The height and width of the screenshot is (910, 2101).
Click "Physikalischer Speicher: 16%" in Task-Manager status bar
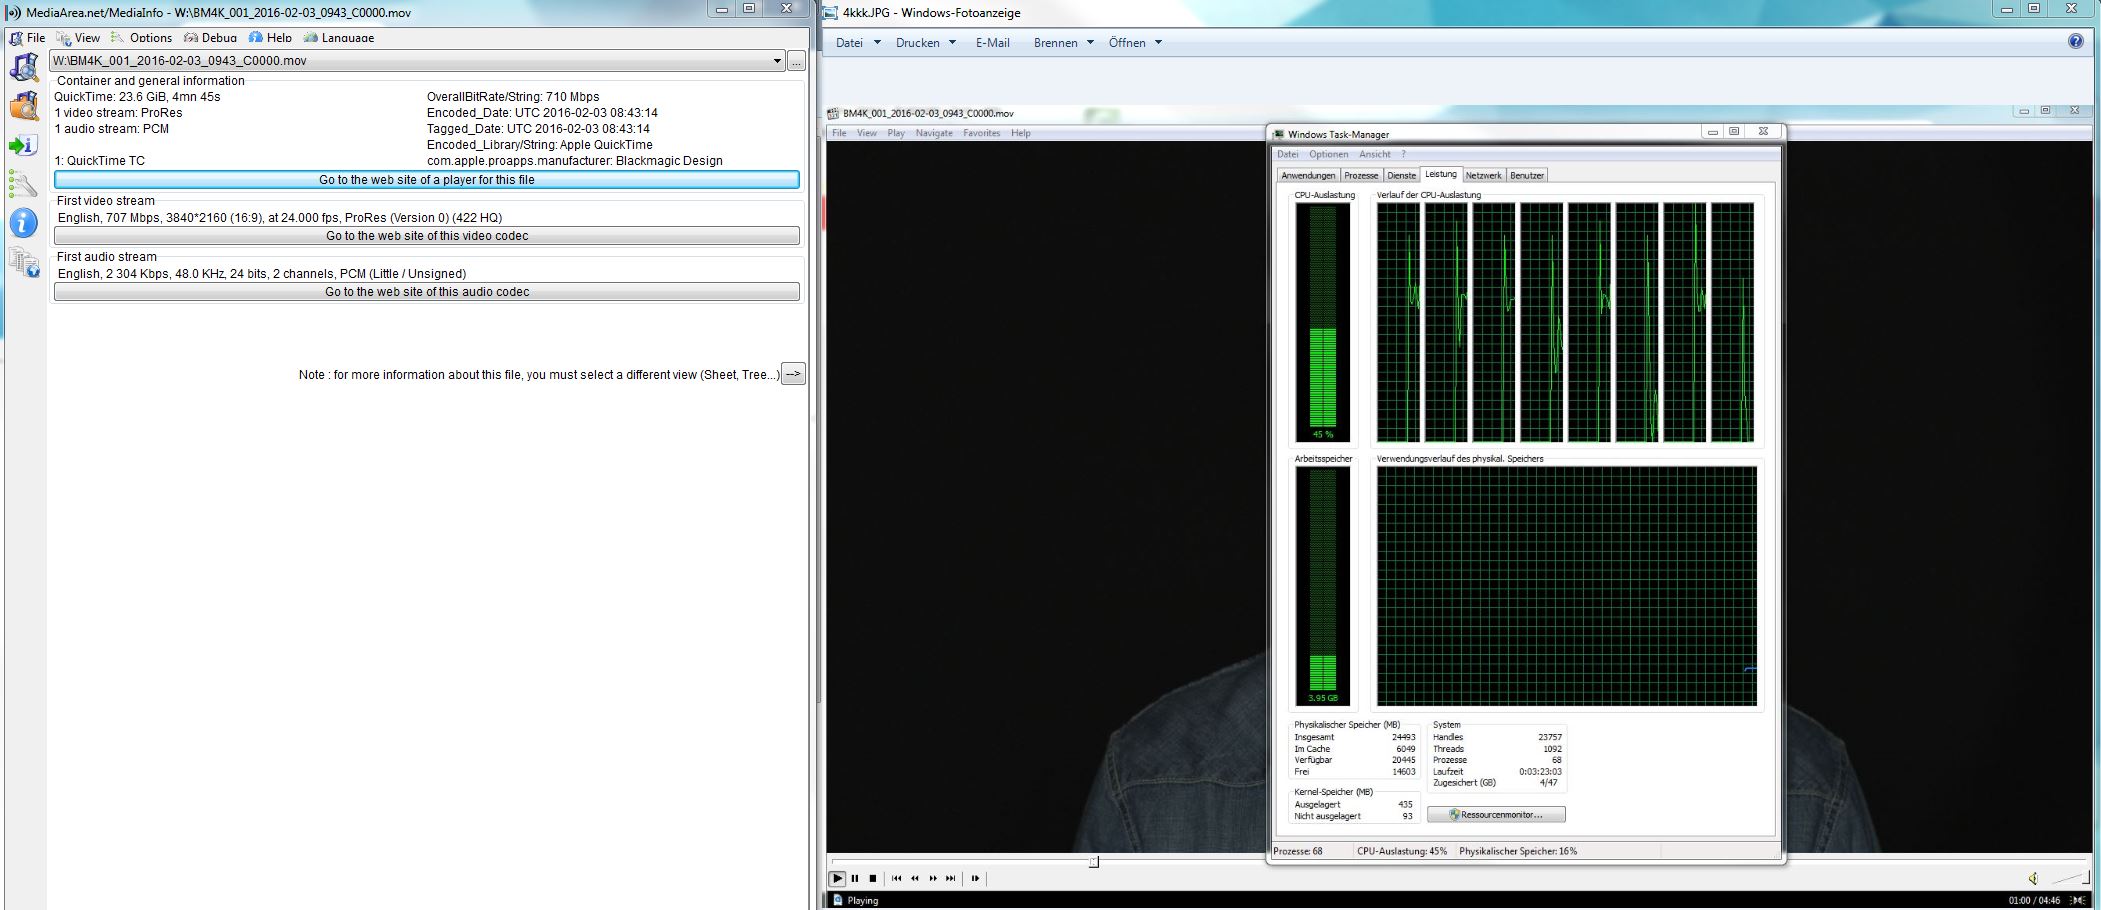tap(1518, 852)
